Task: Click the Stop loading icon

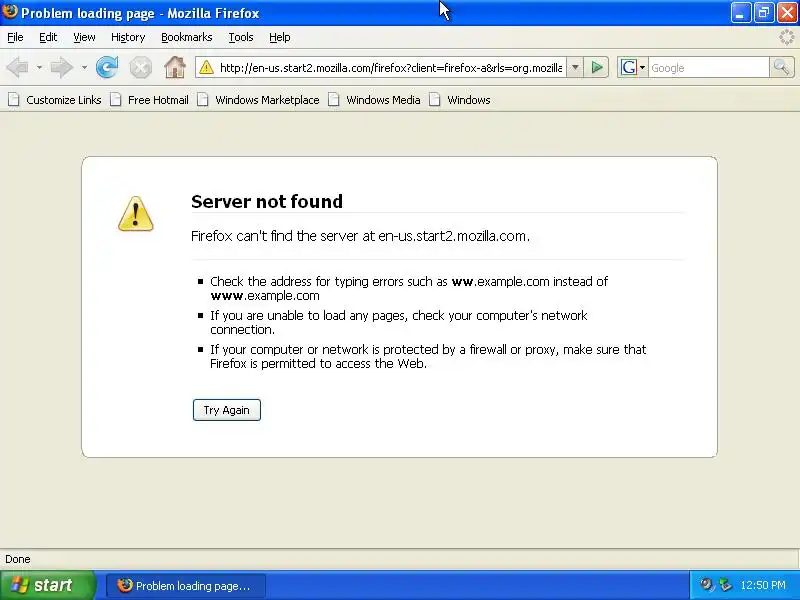Action: pos(140,67)
